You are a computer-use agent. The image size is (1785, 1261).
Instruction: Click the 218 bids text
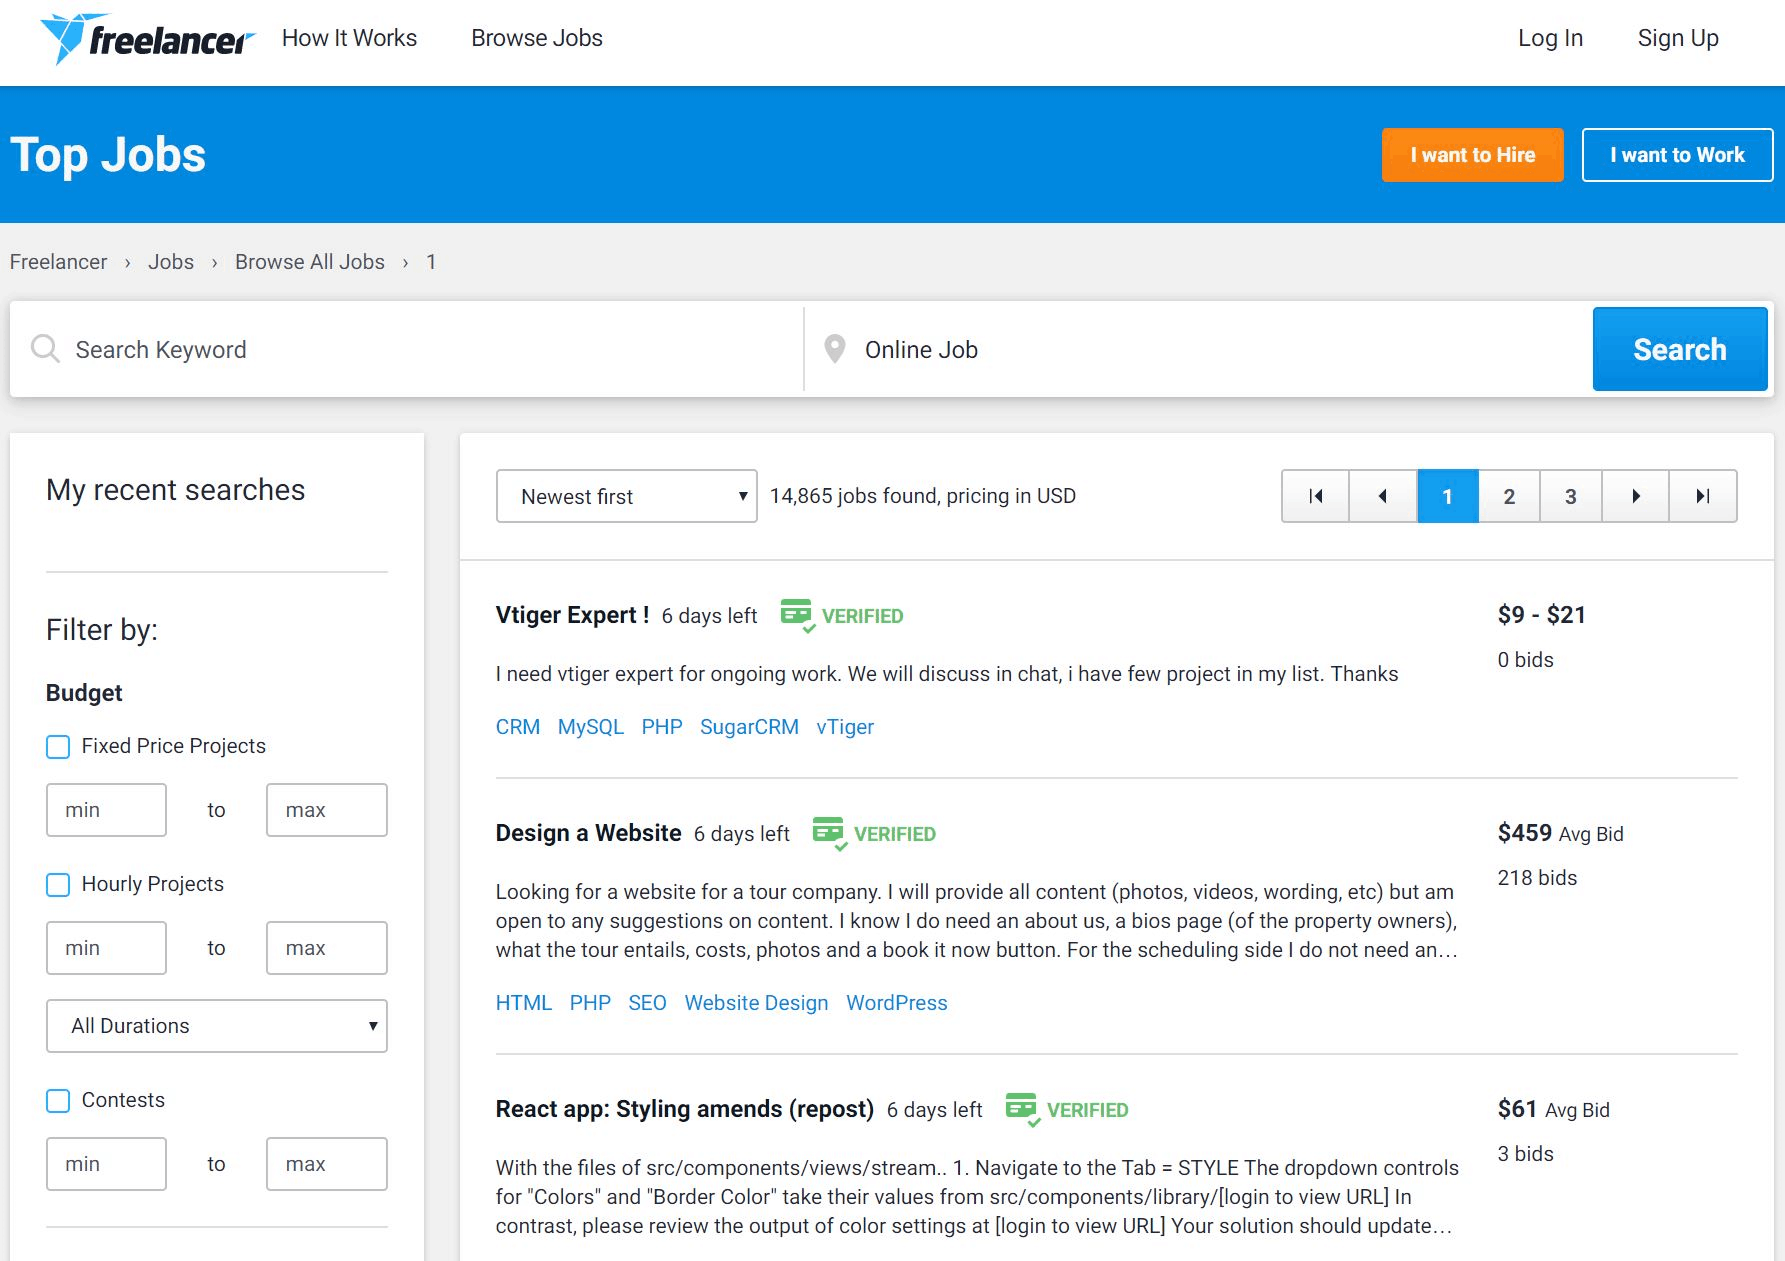tap(1537, 878)
